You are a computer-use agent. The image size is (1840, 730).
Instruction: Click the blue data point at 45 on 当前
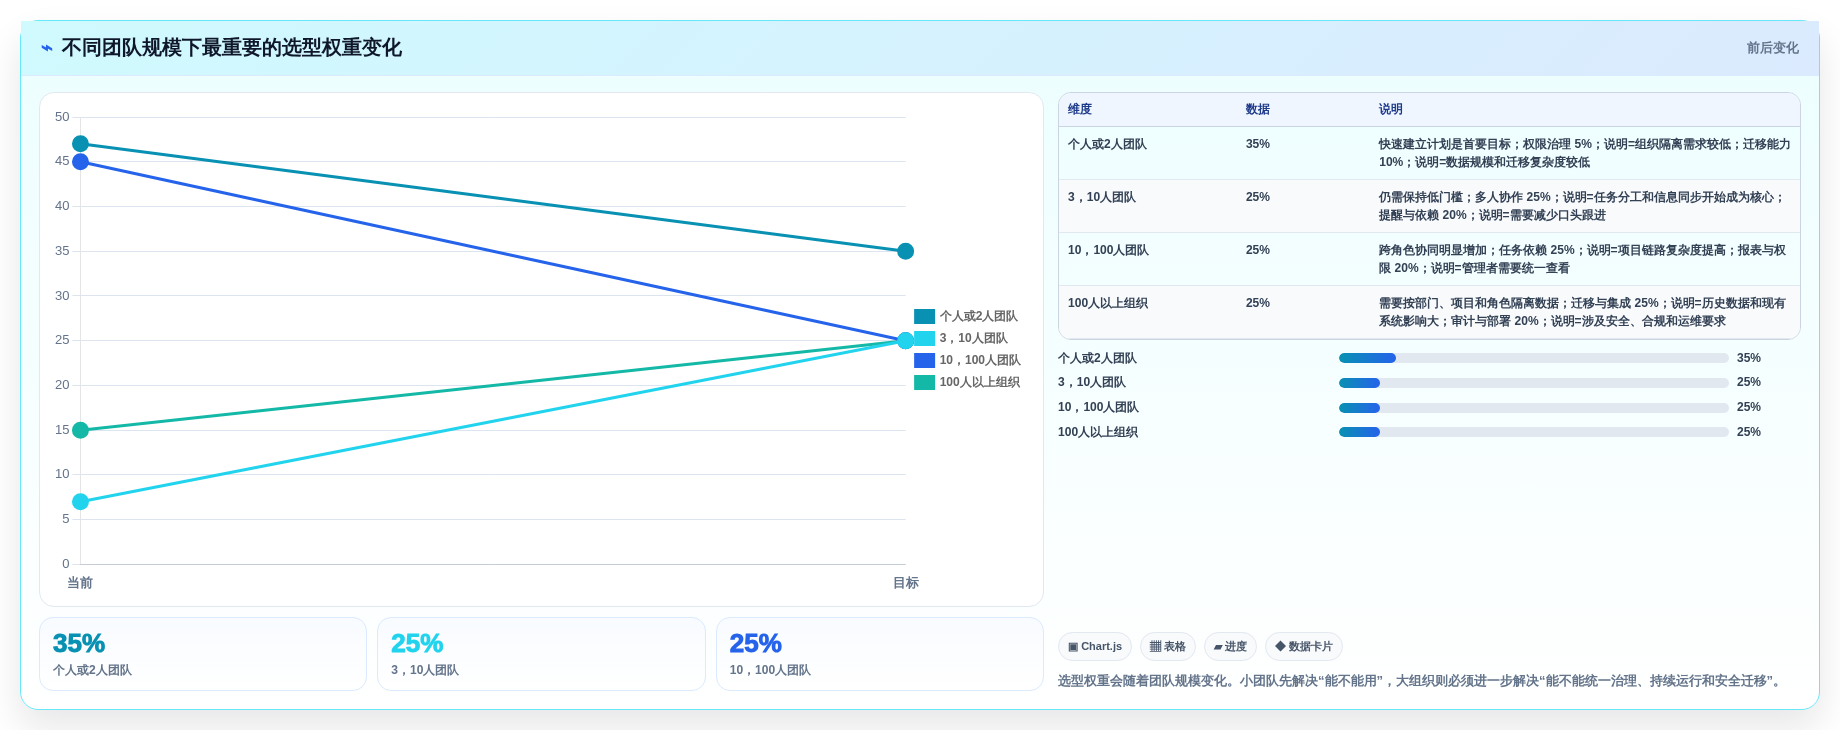pos(81,162)
